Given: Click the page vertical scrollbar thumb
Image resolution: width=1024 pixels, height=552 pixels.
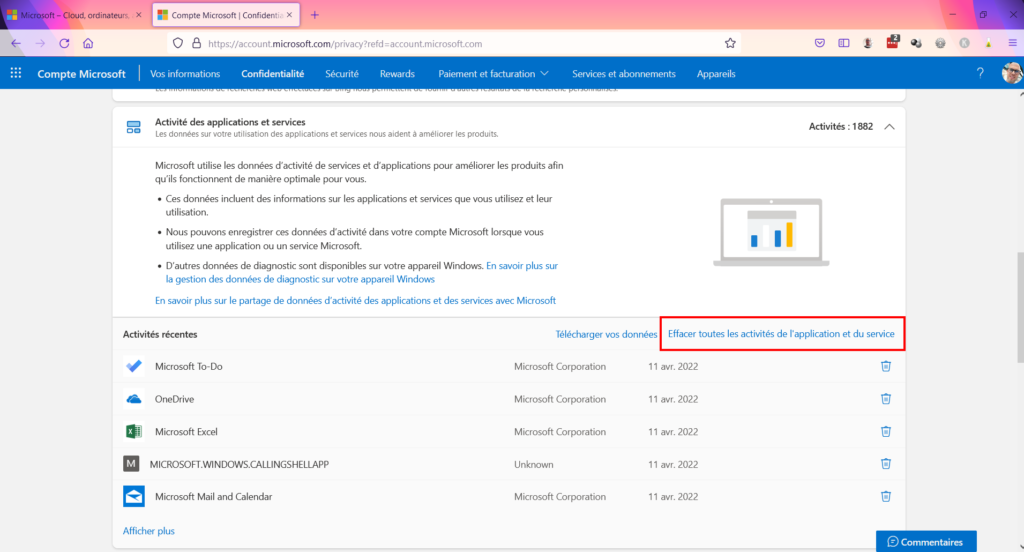Looking at the screenshot, I should pos(1020,307).
